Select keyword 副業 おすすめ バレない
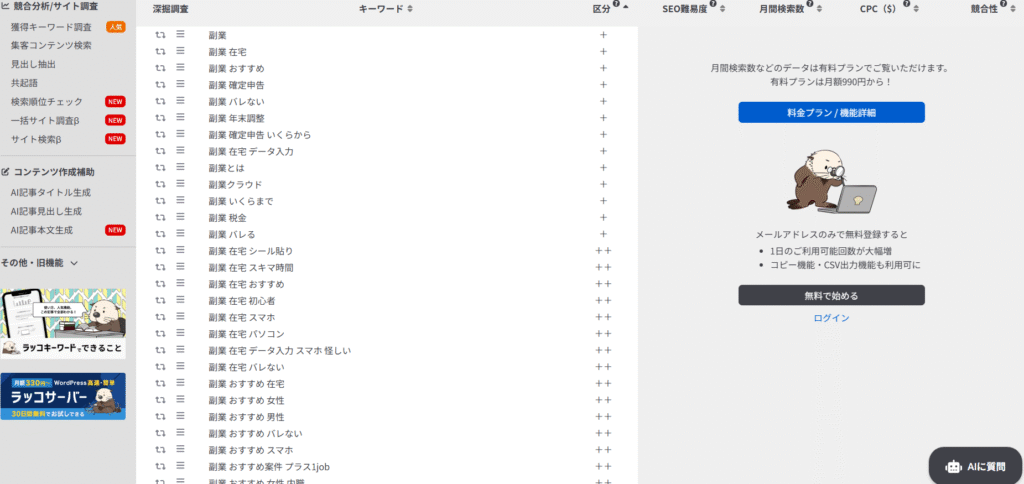 pyautogui.click(x=255, y=434)
